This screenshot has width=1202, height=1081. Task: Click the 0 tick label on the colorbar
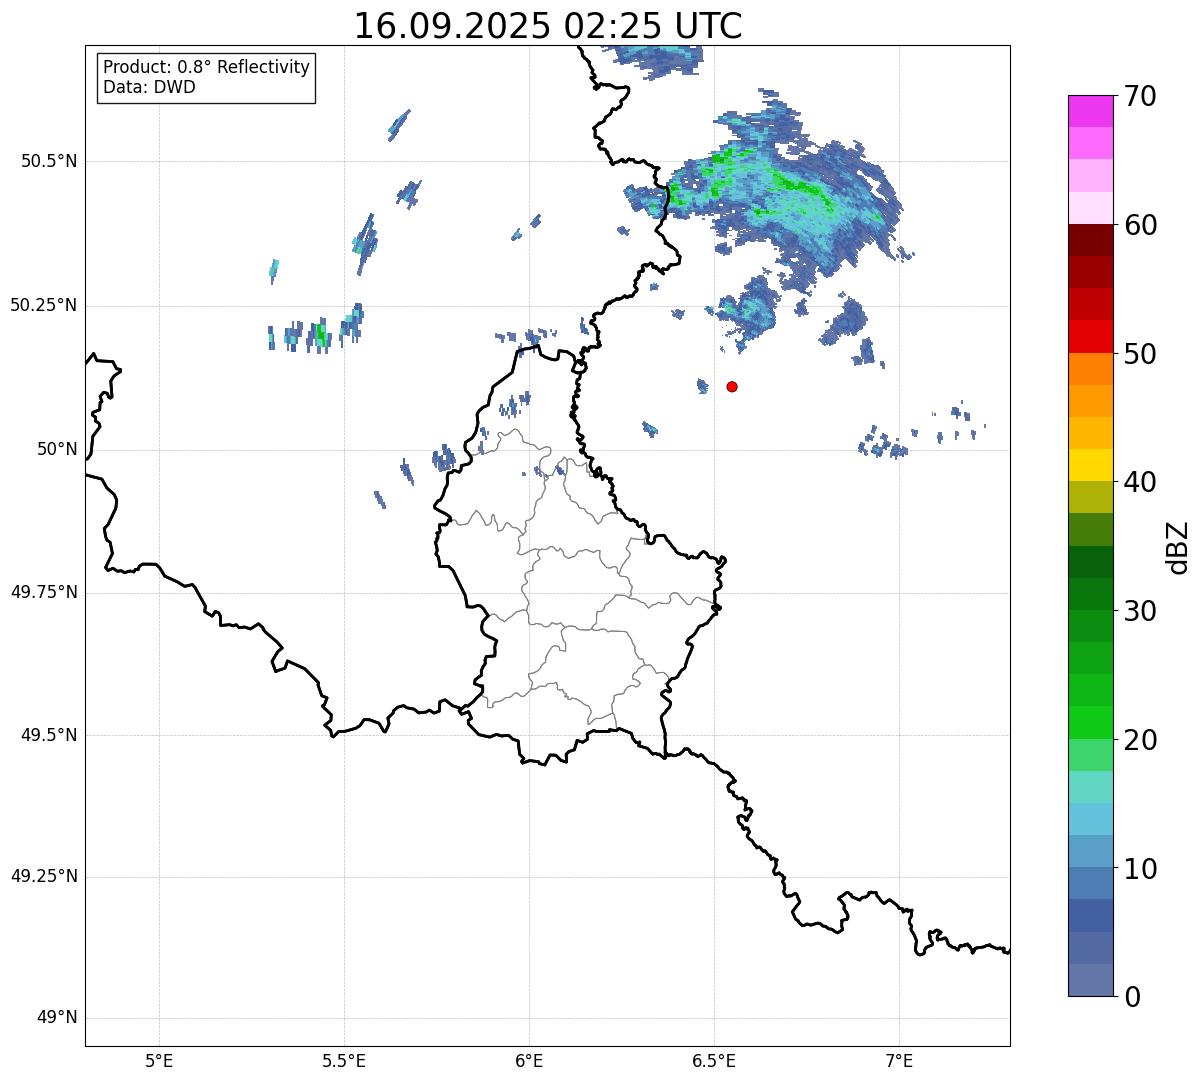tap(1131, 996)
